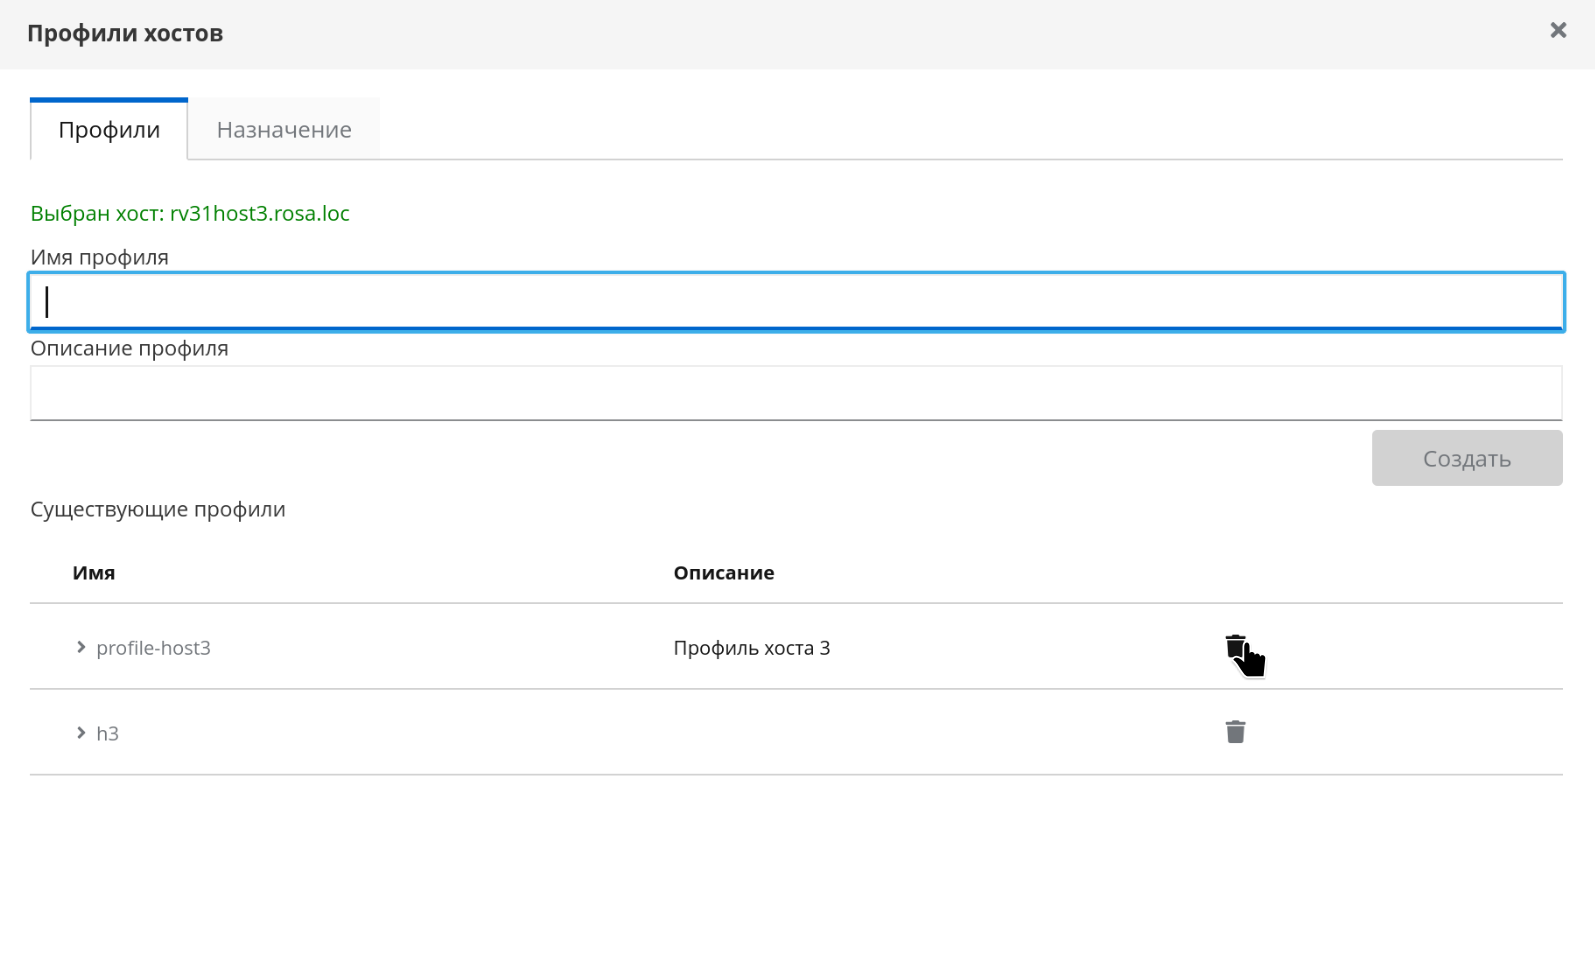Switch to the Назначение tab

tap(284, 130)
